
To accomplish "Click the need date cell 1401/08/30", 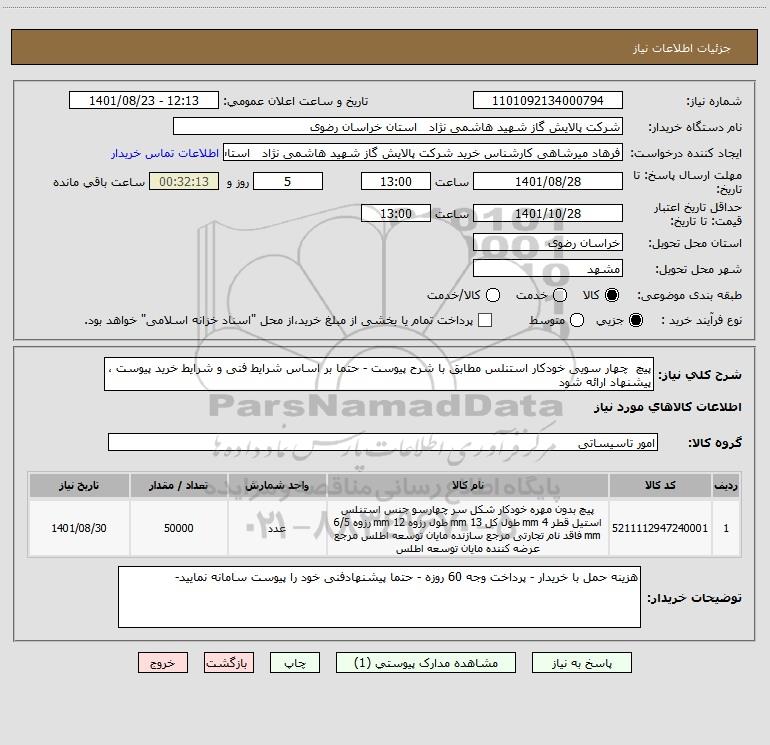I will click(x=79, y=528).
